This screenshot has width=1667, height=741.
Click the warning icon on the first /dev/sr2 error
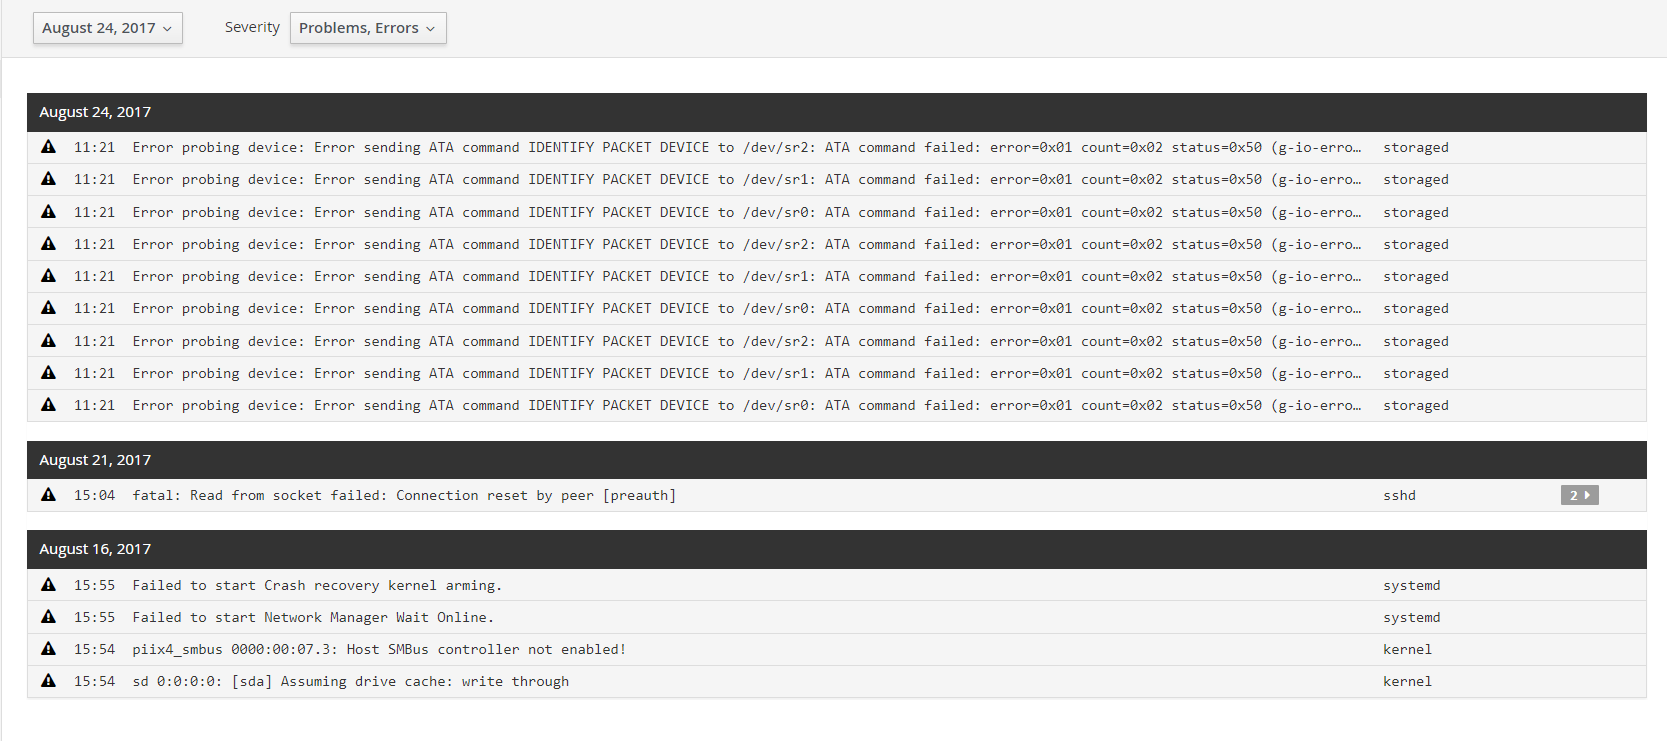pos(48,147)
